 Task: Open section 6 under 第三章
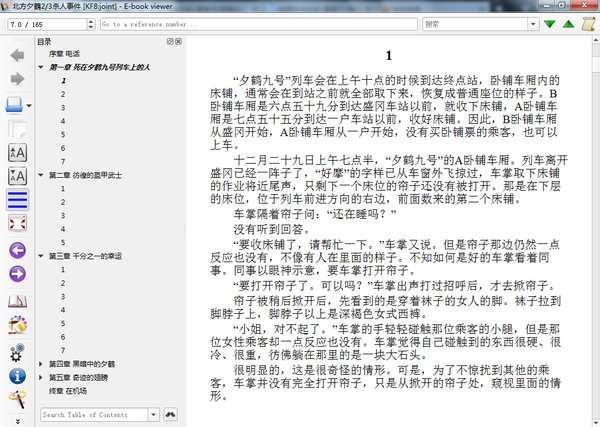tap(63, 337)
